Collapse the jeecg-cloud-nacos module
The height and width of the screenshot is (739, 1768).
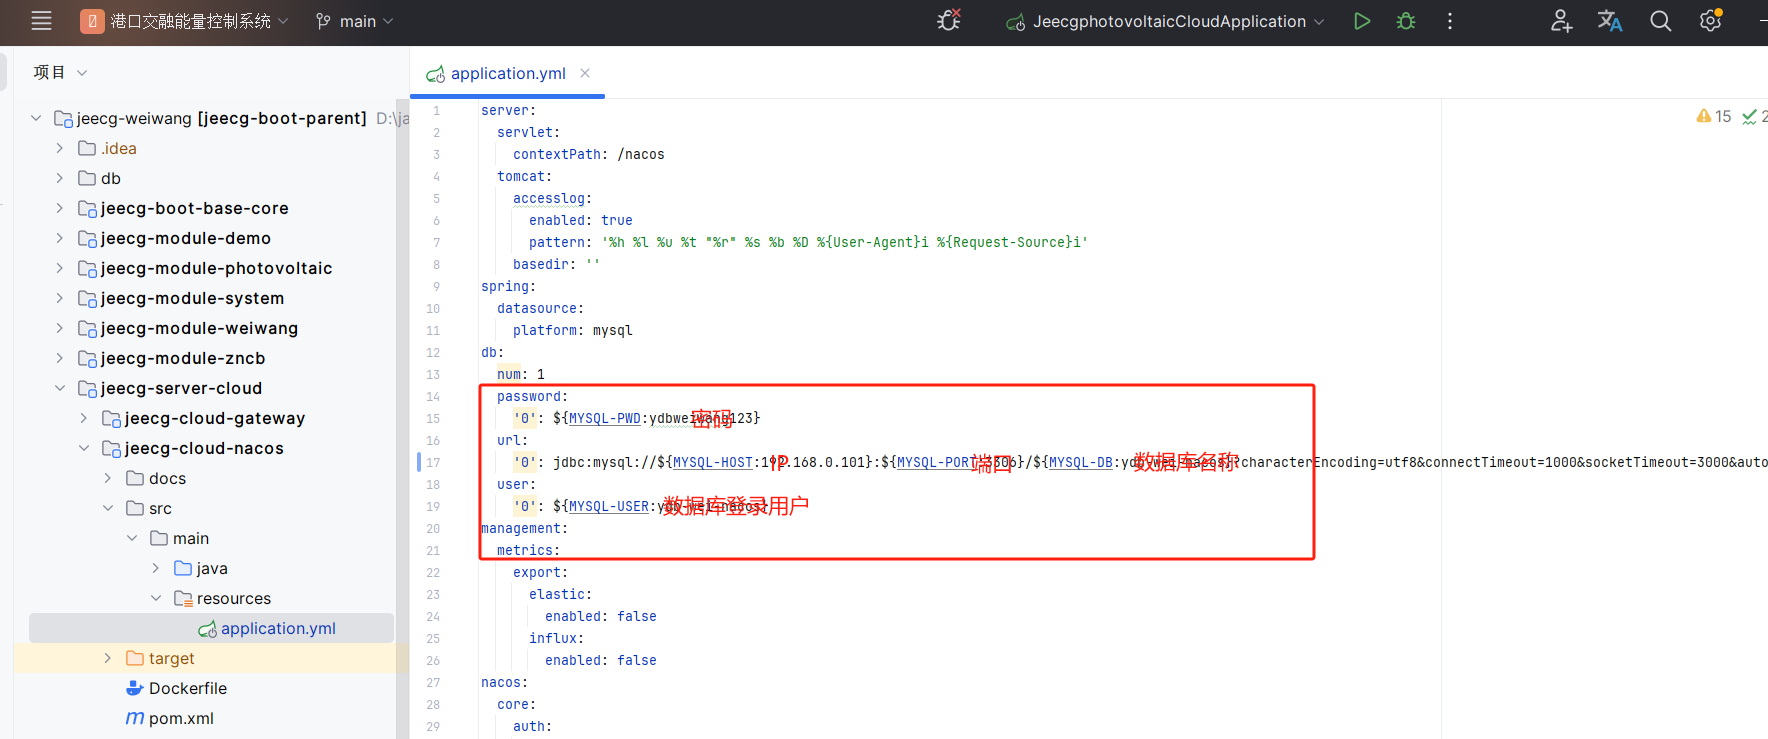coord(84,448)
